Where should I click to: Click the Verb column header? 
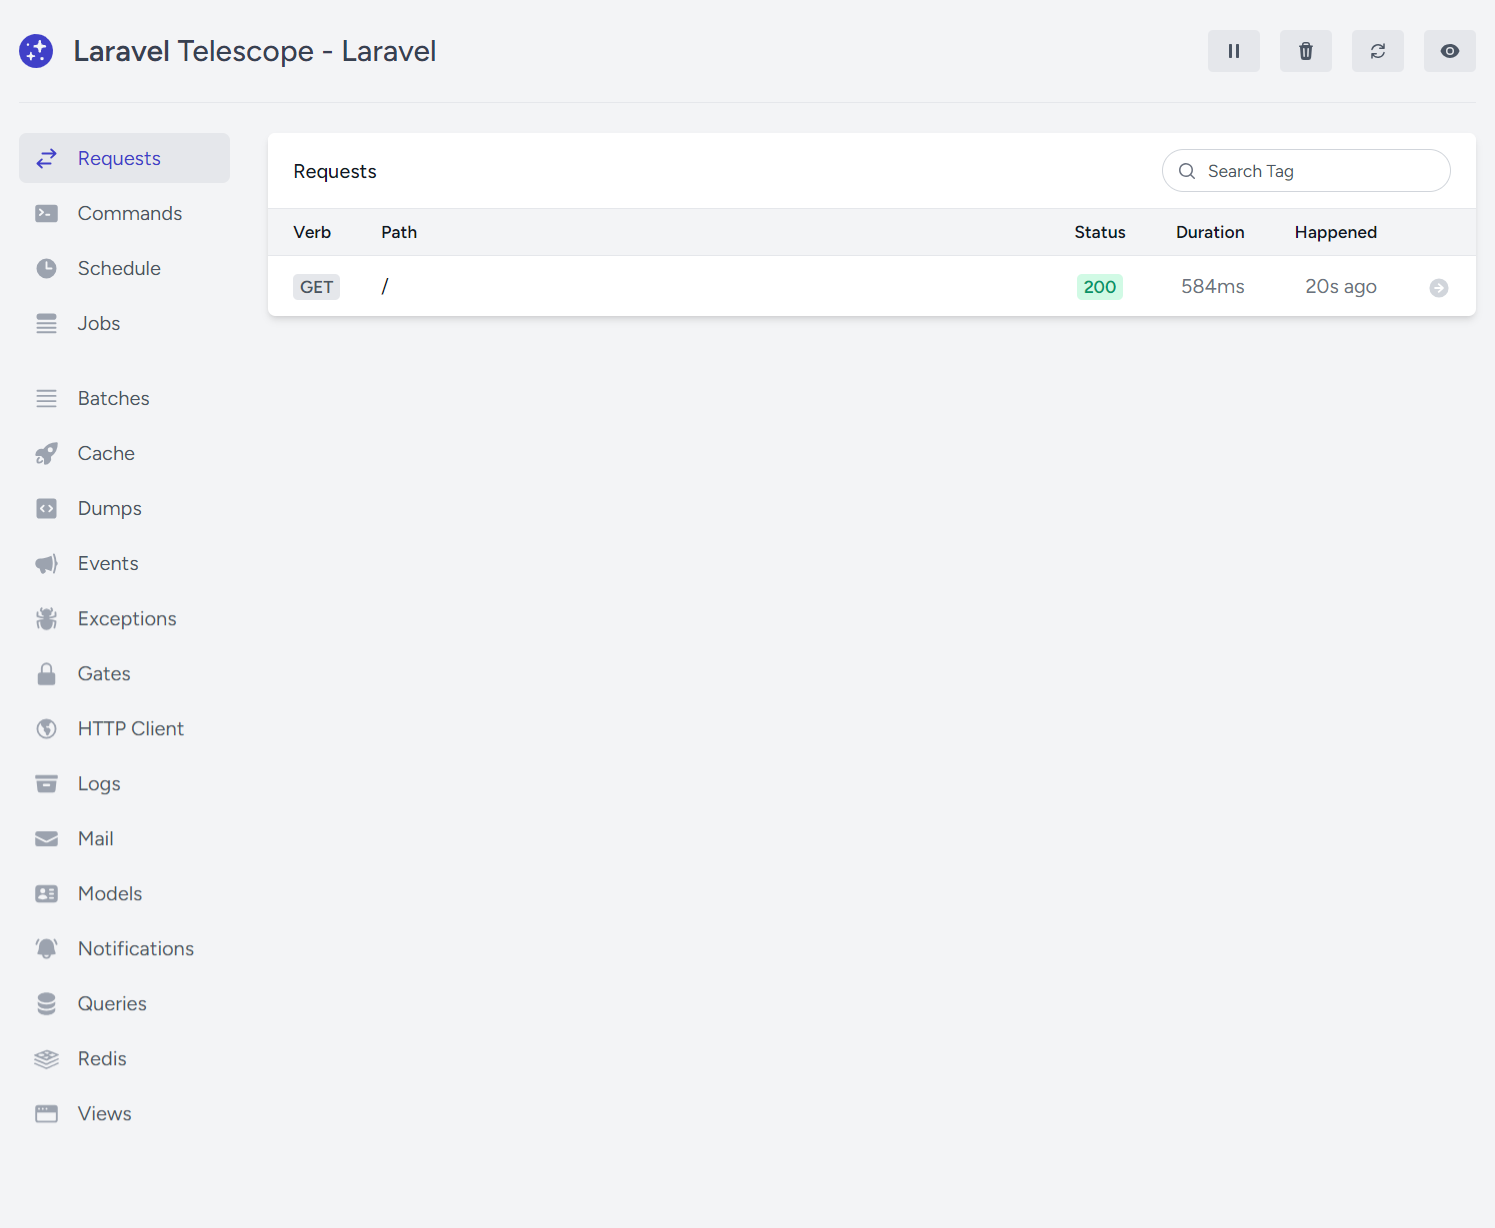312,232
